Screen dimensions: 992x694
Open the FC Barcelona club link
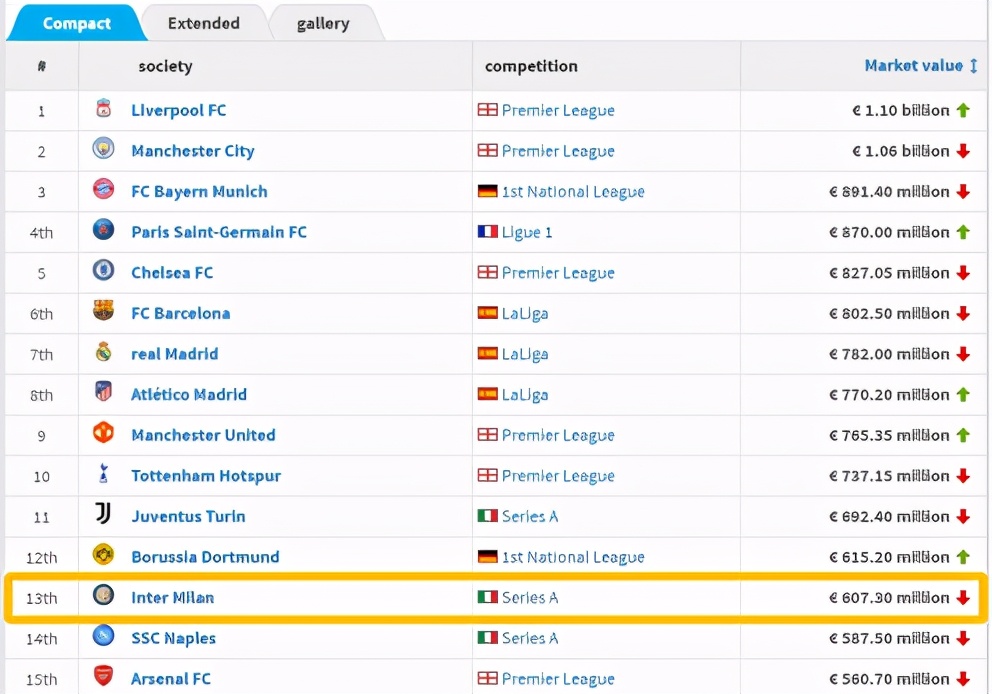(x=180, y=313)
